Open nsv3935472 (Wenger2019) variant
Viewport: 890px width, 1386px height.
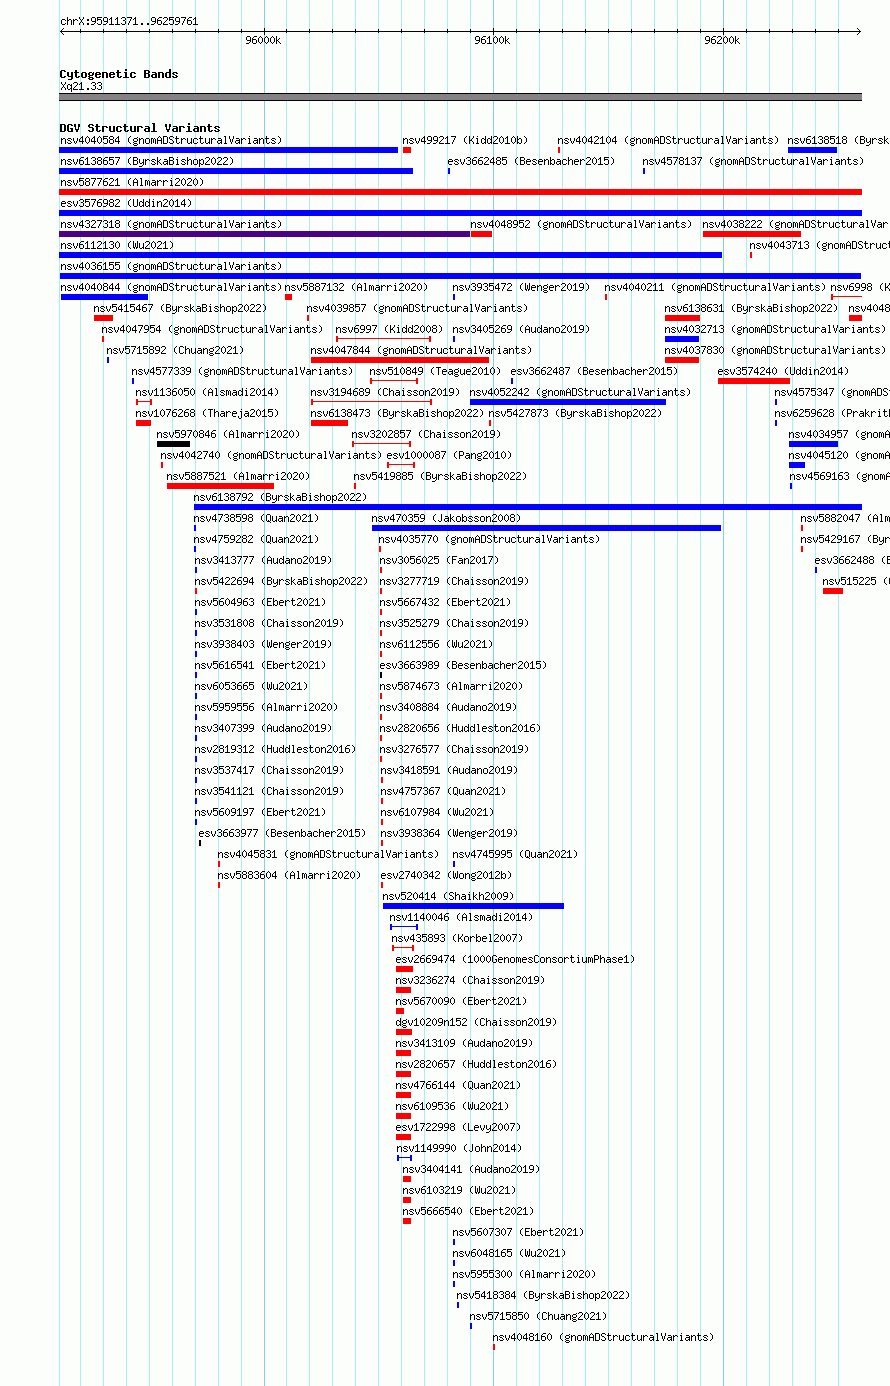point(521,287)
